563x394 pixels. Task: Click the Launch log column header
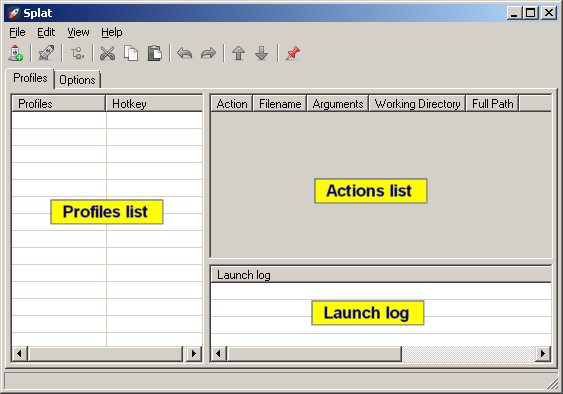[x=381, y=275]
